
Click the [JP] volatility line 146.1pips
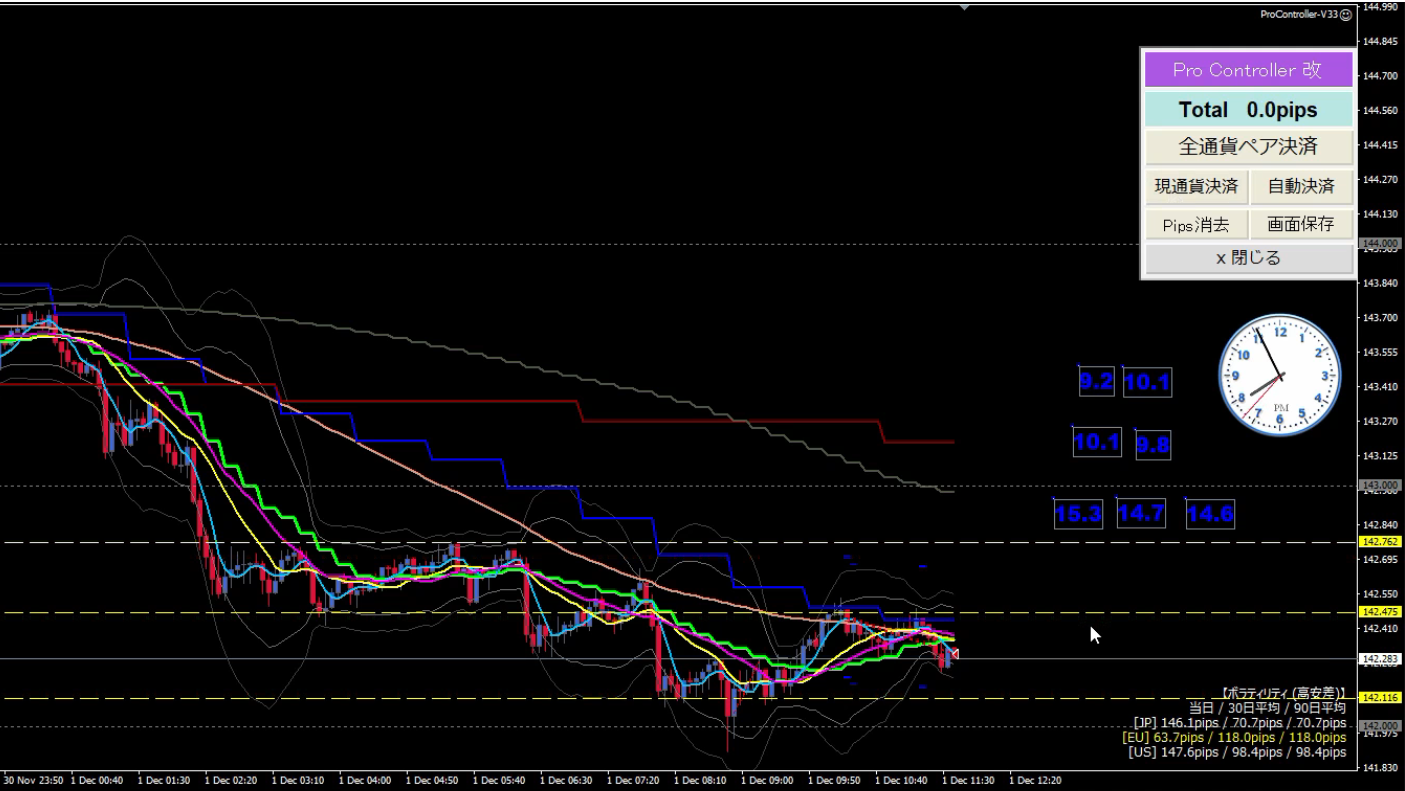pyautogui.click(x=1239, y=722)
